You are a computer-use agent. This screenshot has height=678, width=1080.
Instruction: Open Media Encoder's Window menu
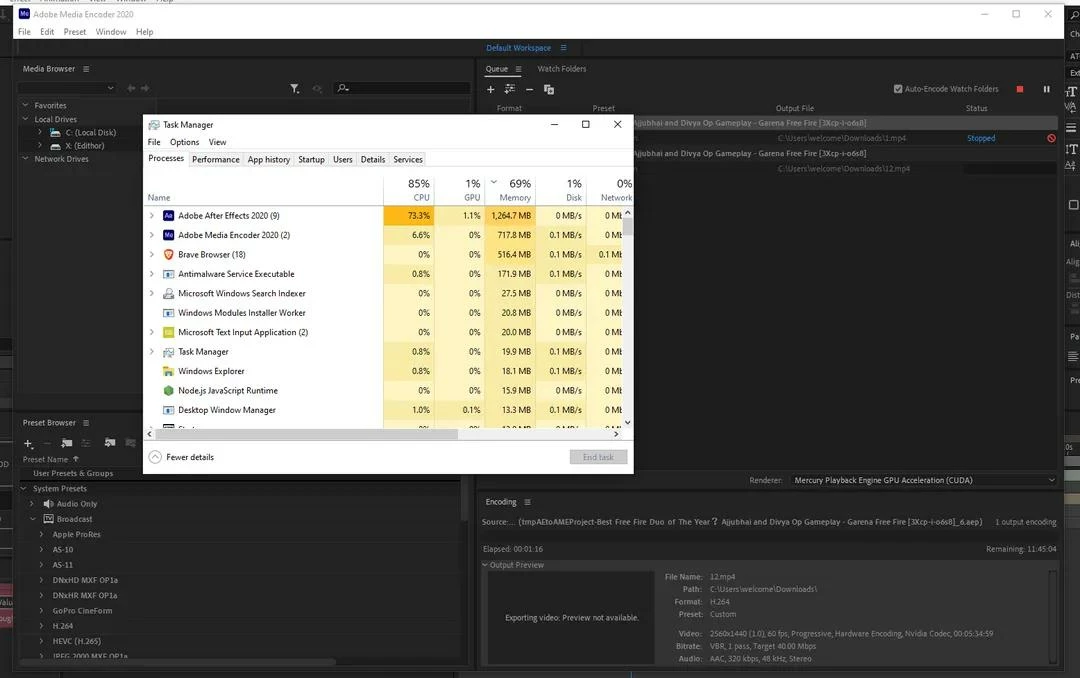[x=111, y=32]
